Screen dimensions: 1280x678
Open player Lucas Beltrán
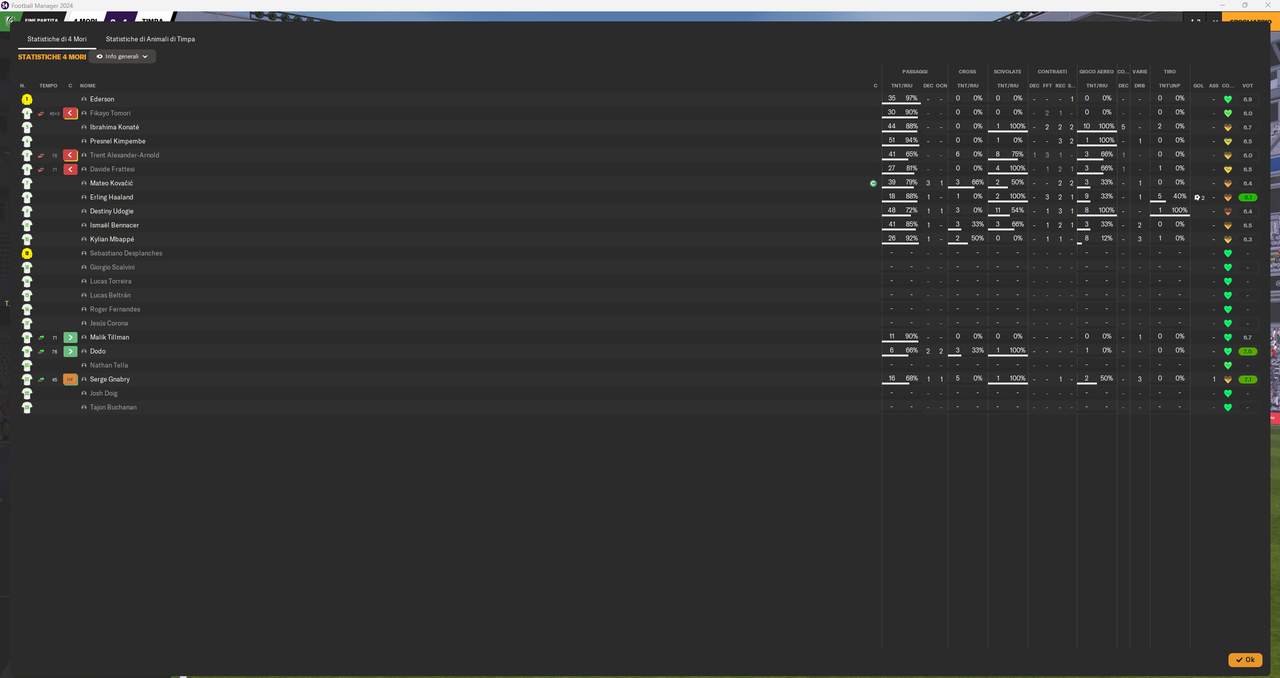pos(109,295)
